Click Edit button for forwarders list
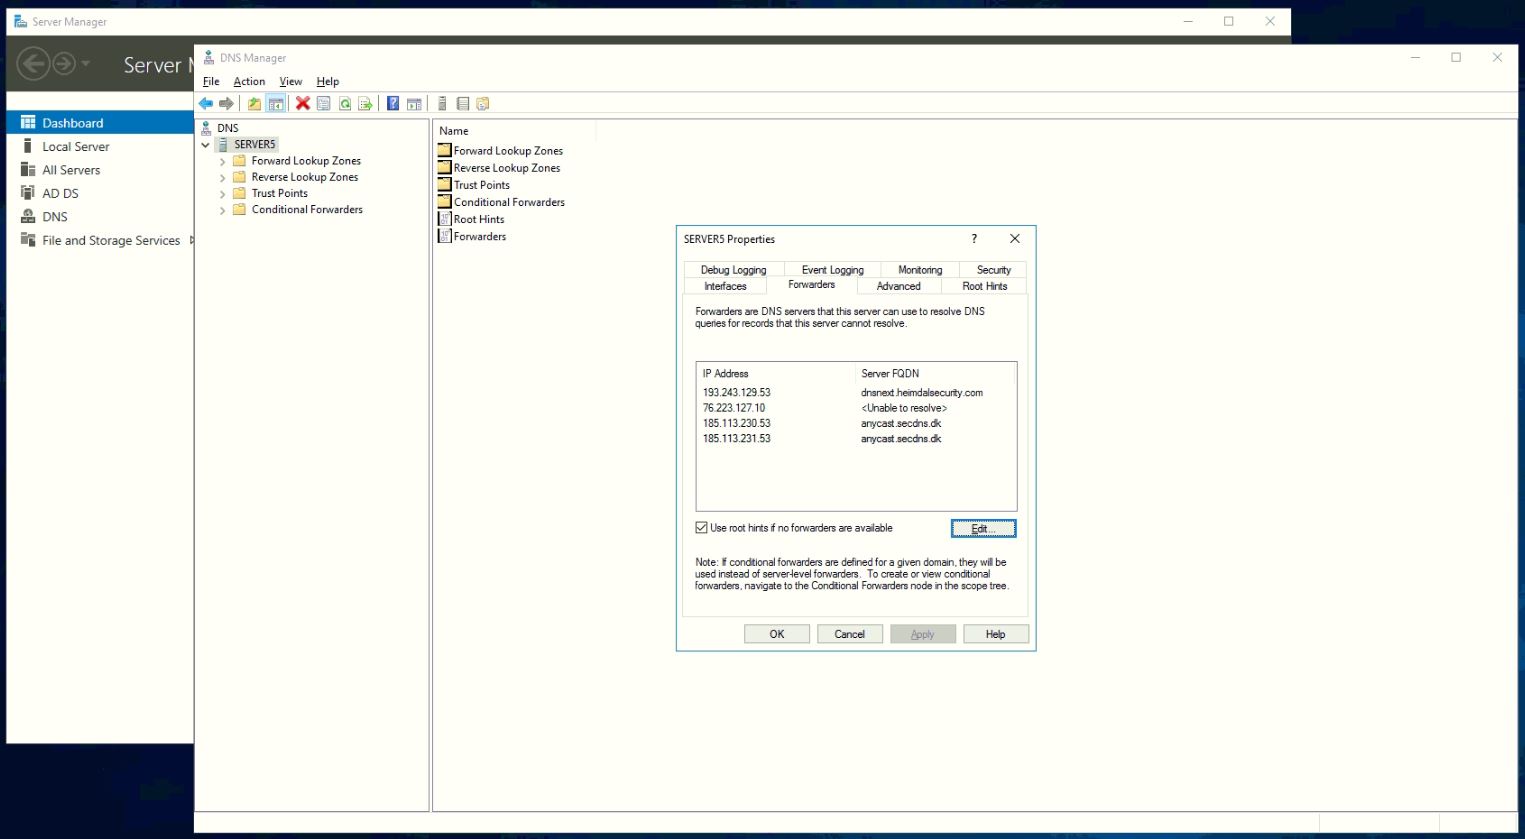 point(983,529)
